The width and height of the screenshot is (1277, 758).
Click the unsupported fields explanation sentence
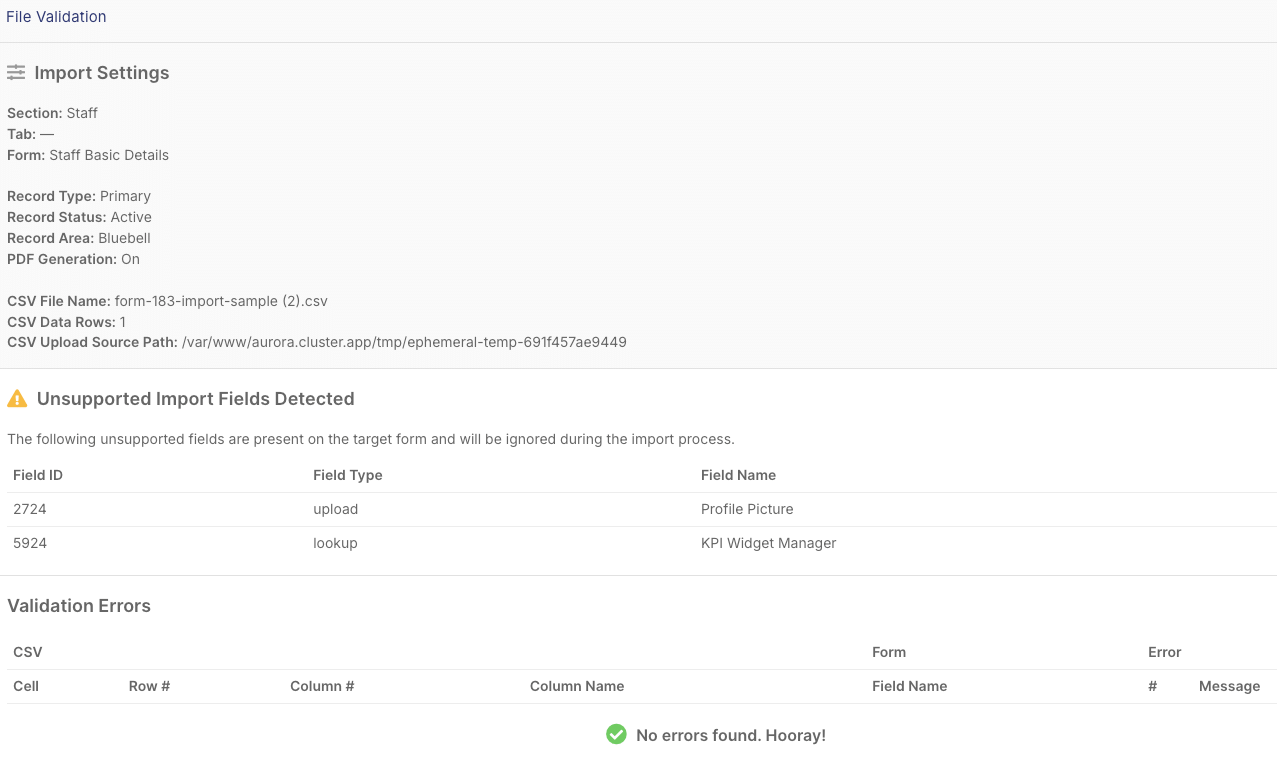pyautogui.click(x=371, y=439)
